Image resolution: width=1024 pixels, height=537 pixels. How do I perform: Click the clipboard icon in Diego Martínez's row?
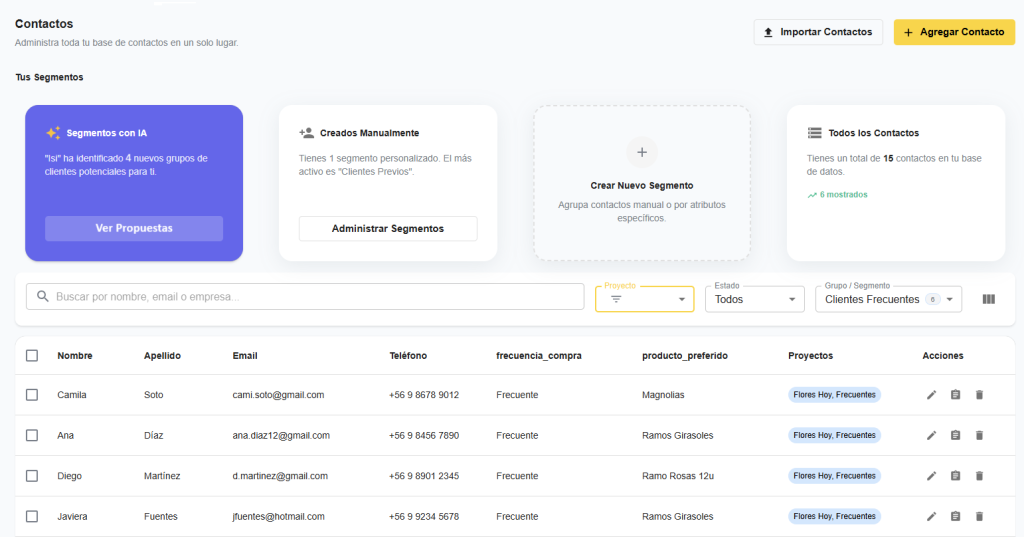click(955, 476)
